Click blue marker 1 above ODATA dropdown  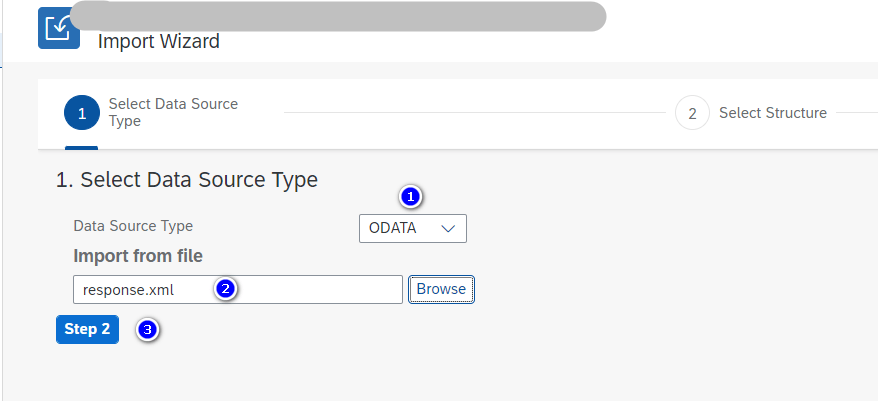point(411,195)
